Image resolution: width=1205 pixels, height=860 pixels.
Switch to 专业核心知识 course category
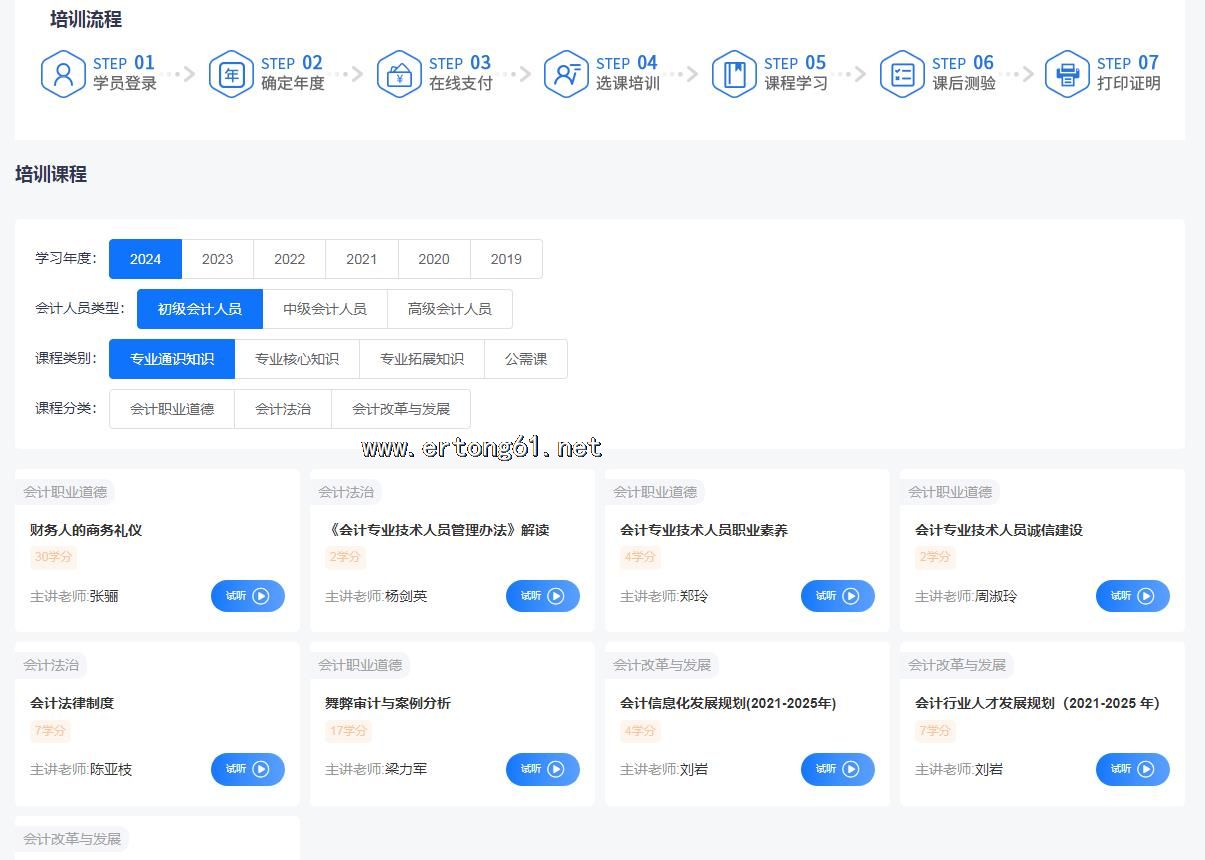296,359
